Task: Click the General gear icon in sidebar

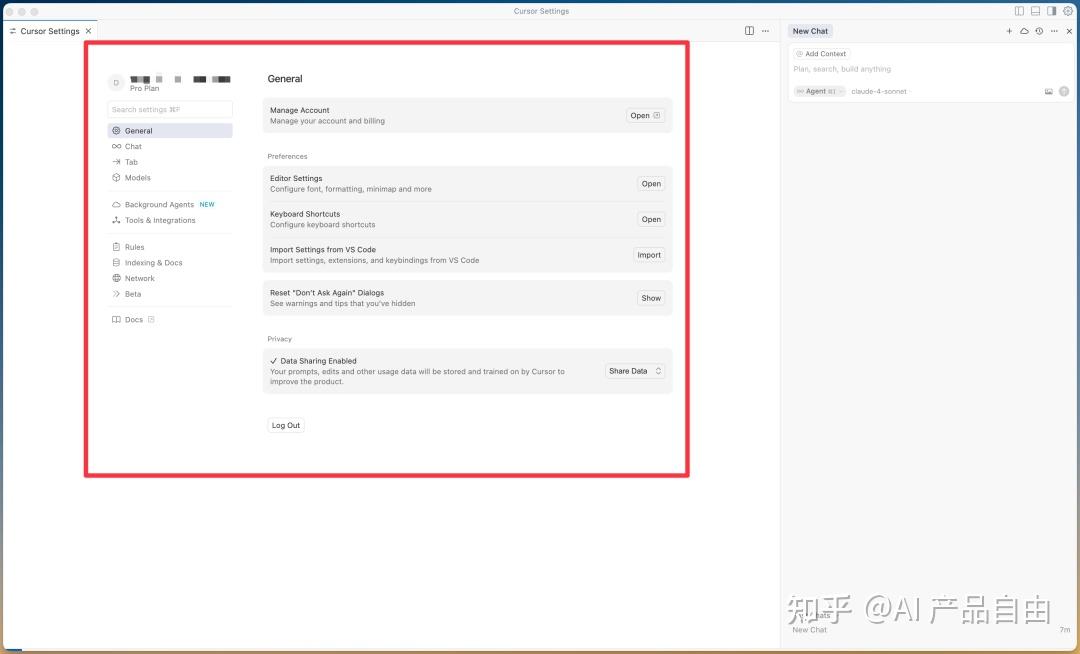Action: pyautogui.click(x=116, y=131)
